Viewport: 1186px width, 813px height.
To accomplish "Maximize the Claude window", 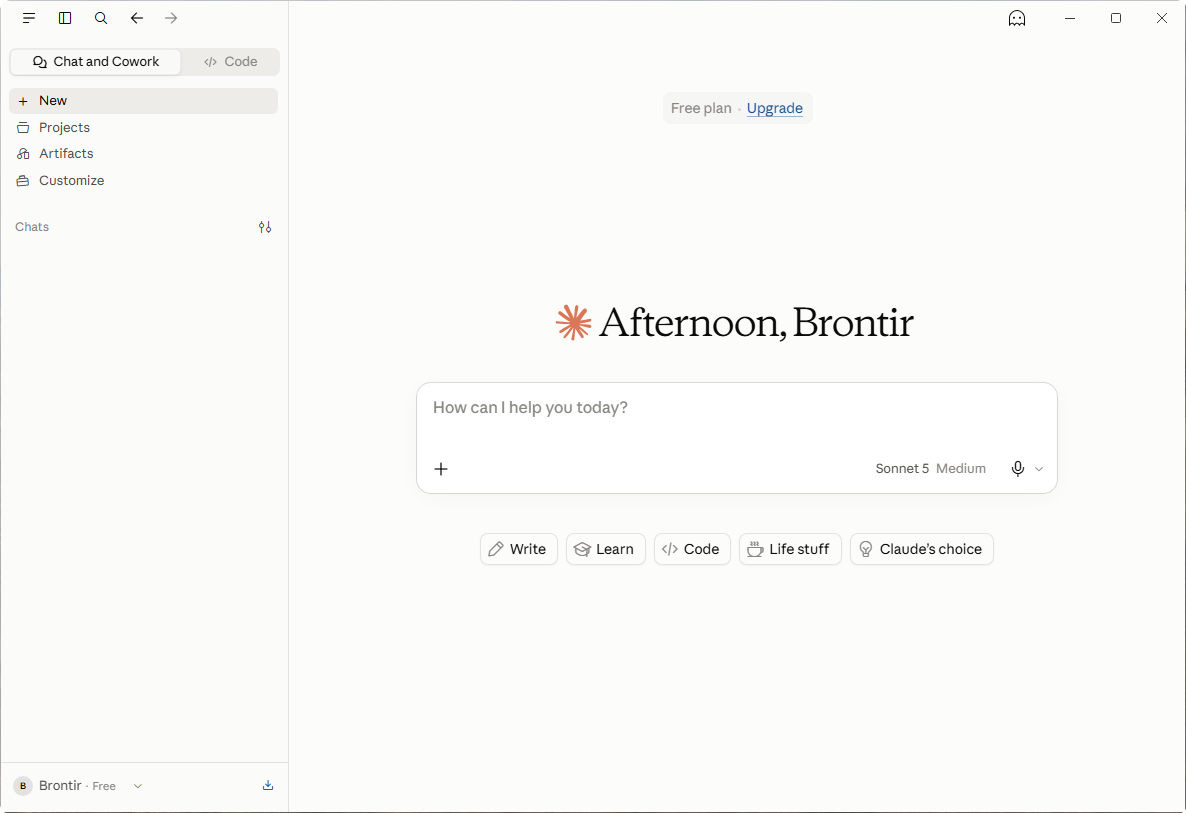I will click(x=1116, y=18).
